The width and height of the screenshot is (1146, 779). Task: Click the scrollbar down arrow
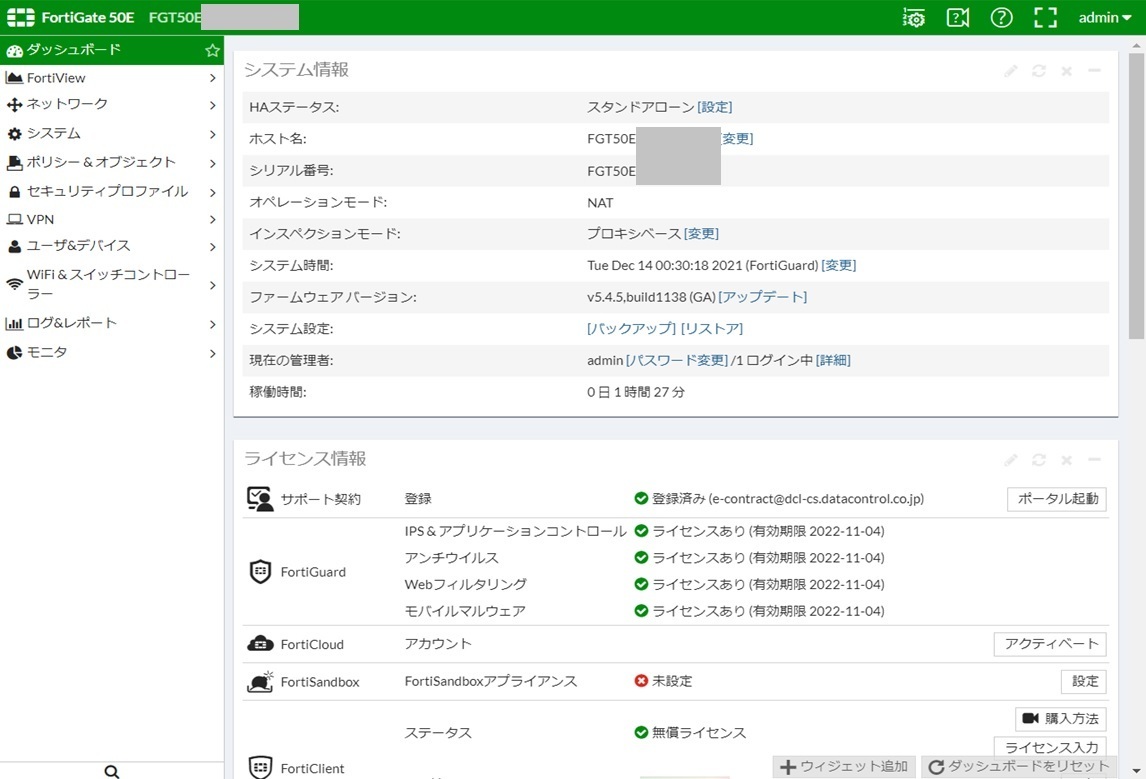(x=1136, y=771)
